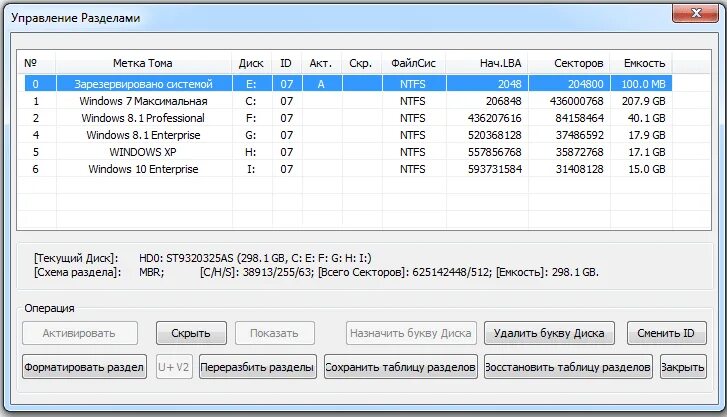Click sector count 37486592
The height and width of the screenshot is (417, 727).
[x=580, y=135]
